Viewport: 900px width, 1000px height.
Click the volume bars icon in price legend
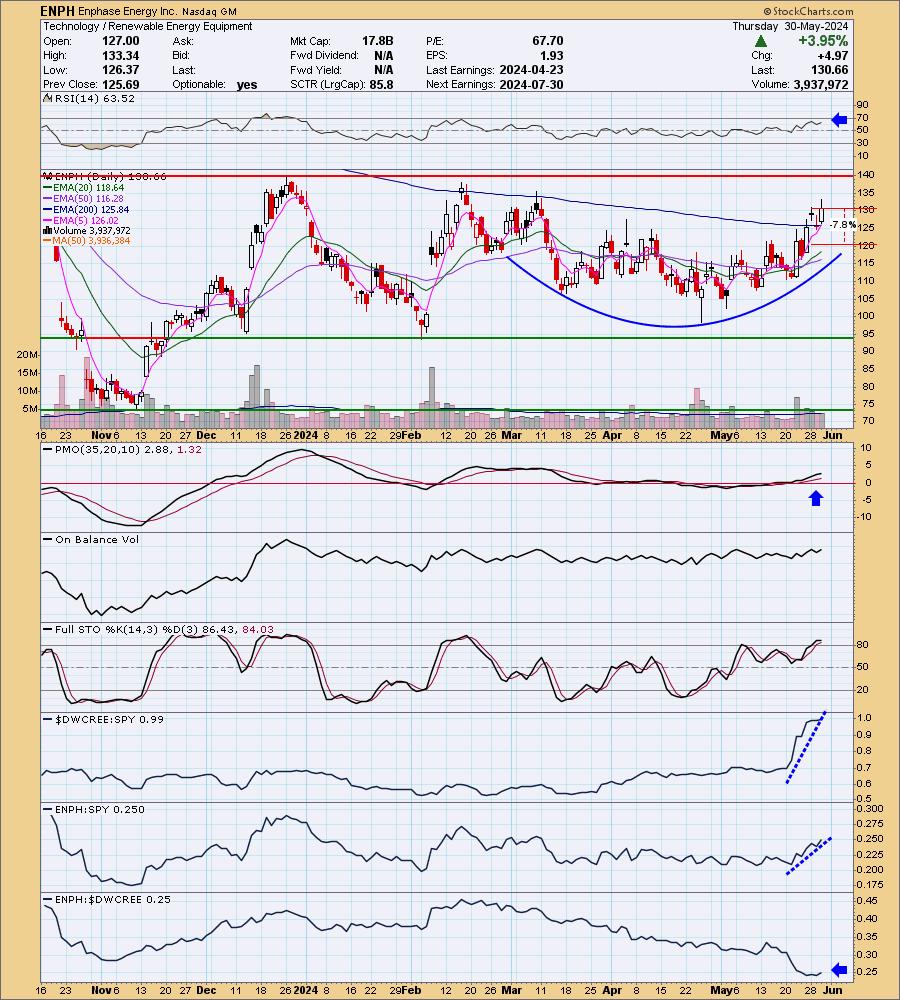pyautogui.click(x=47, y=230)
